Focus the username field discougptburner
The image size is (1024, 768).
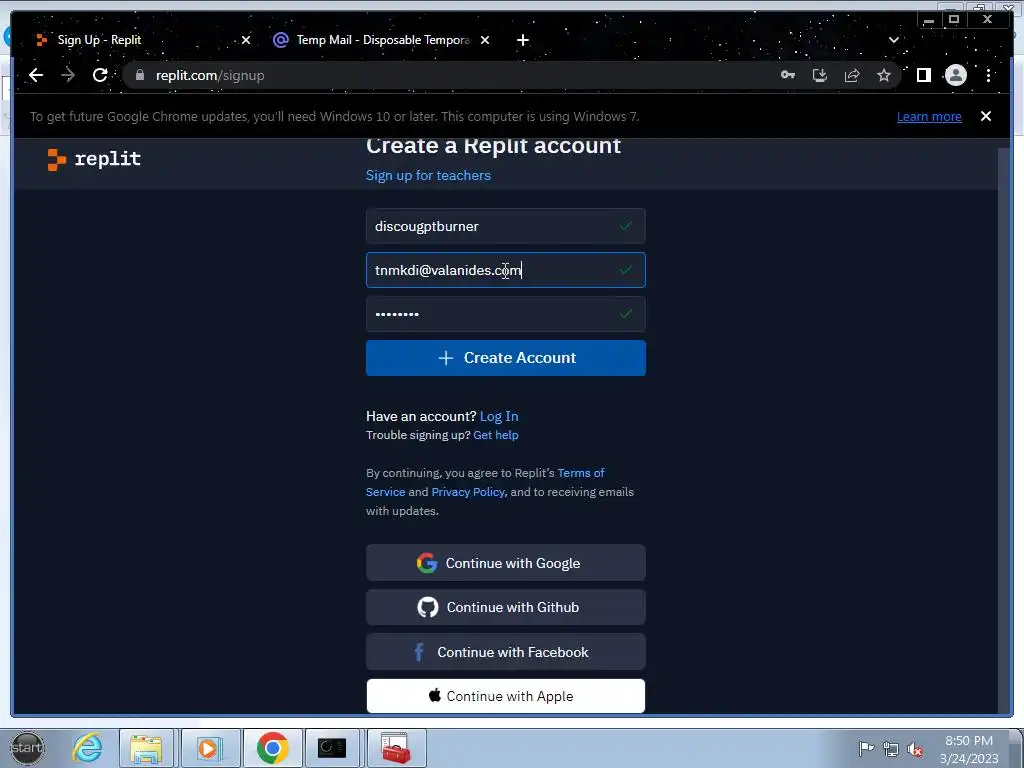click(x=505, y=226)
